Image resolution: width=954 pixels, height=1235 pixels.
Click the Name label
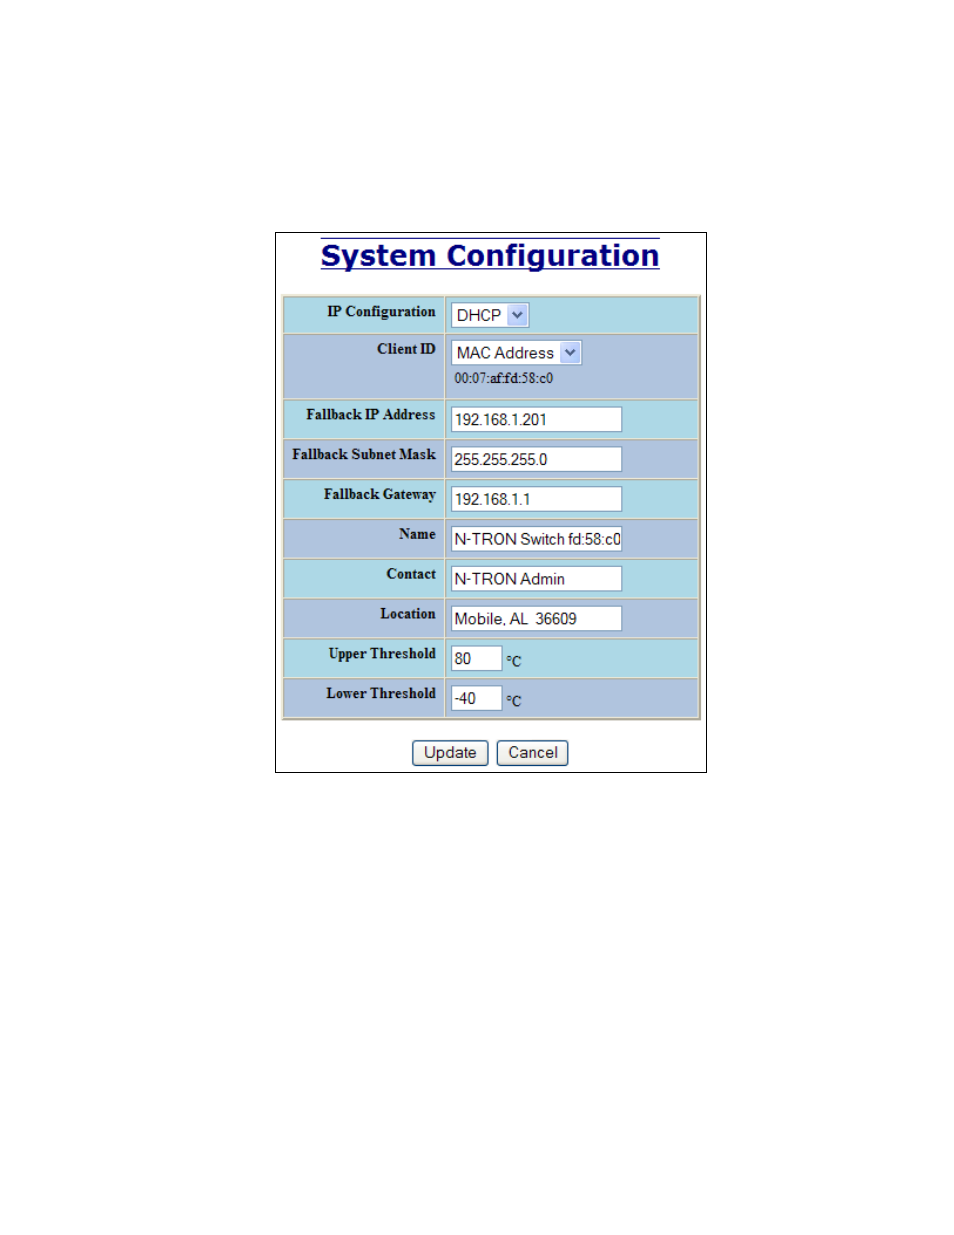[x=417, y=535]
